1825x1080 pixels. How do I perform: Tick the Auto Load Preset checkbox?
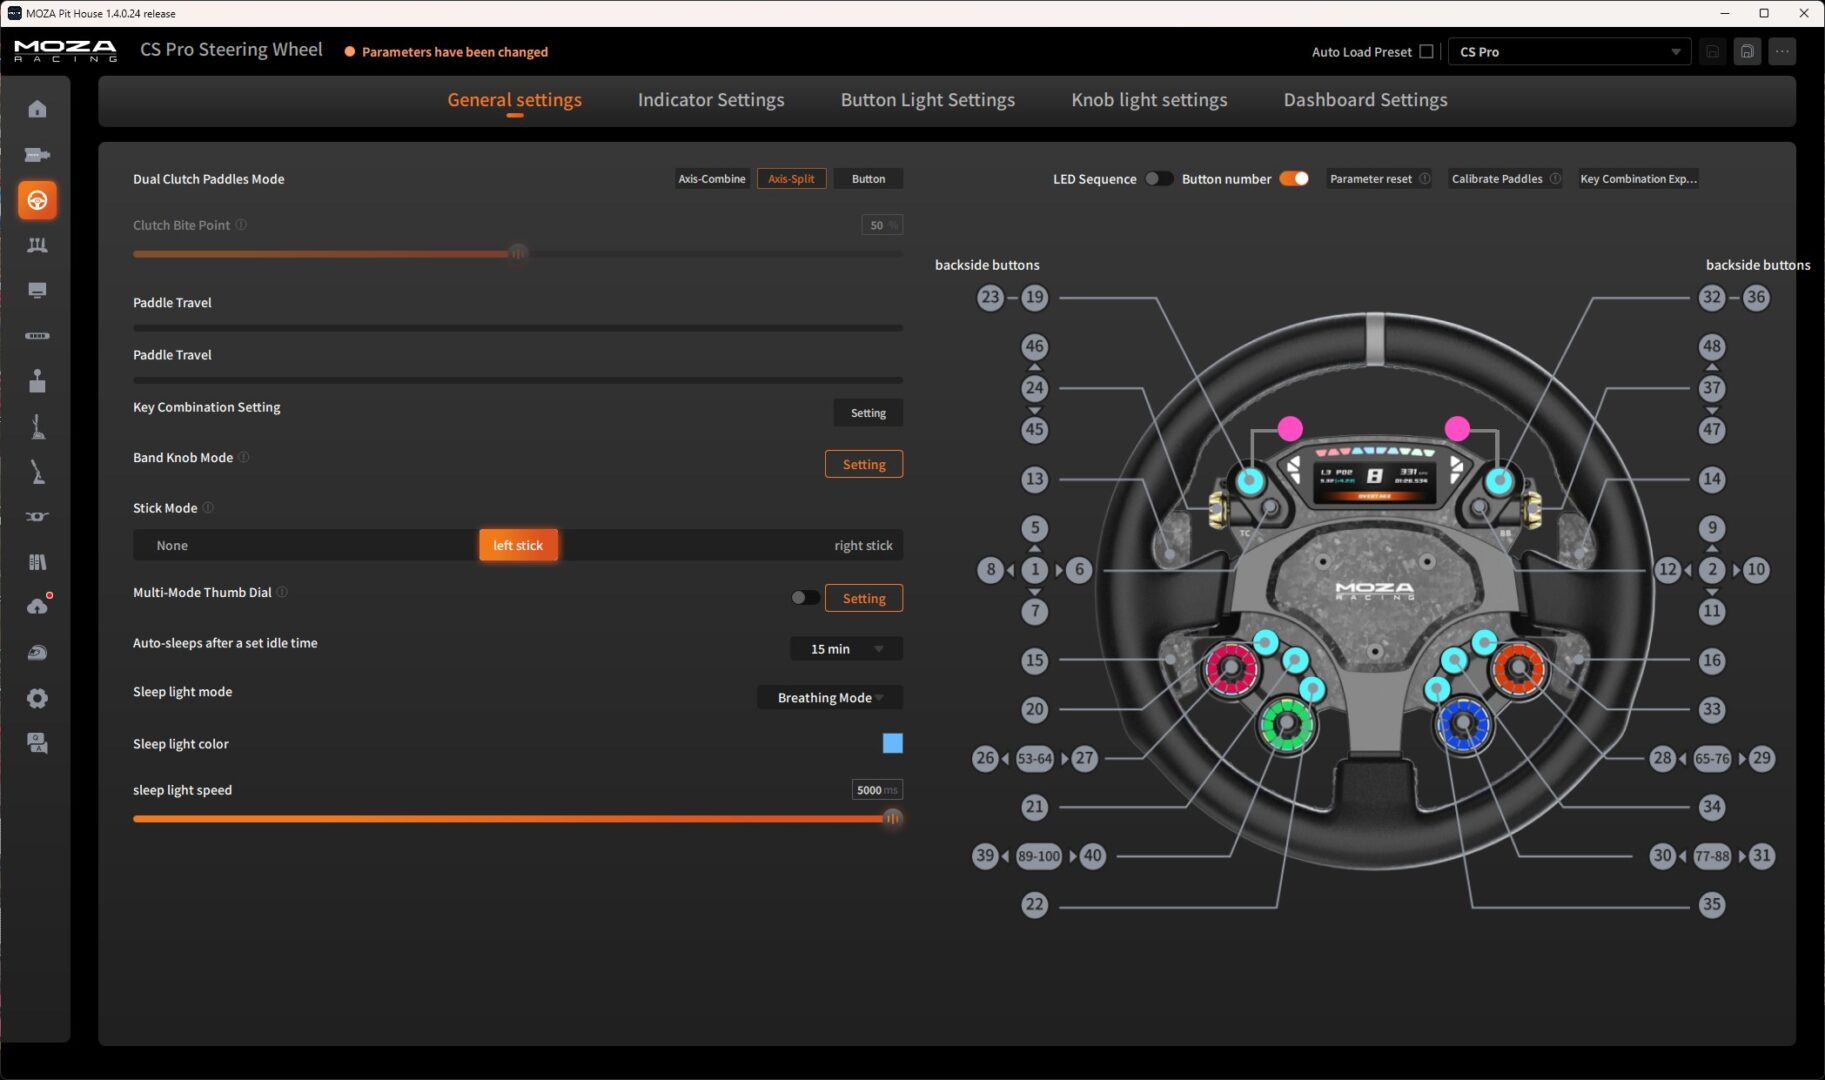click(x=1426, y=52)
